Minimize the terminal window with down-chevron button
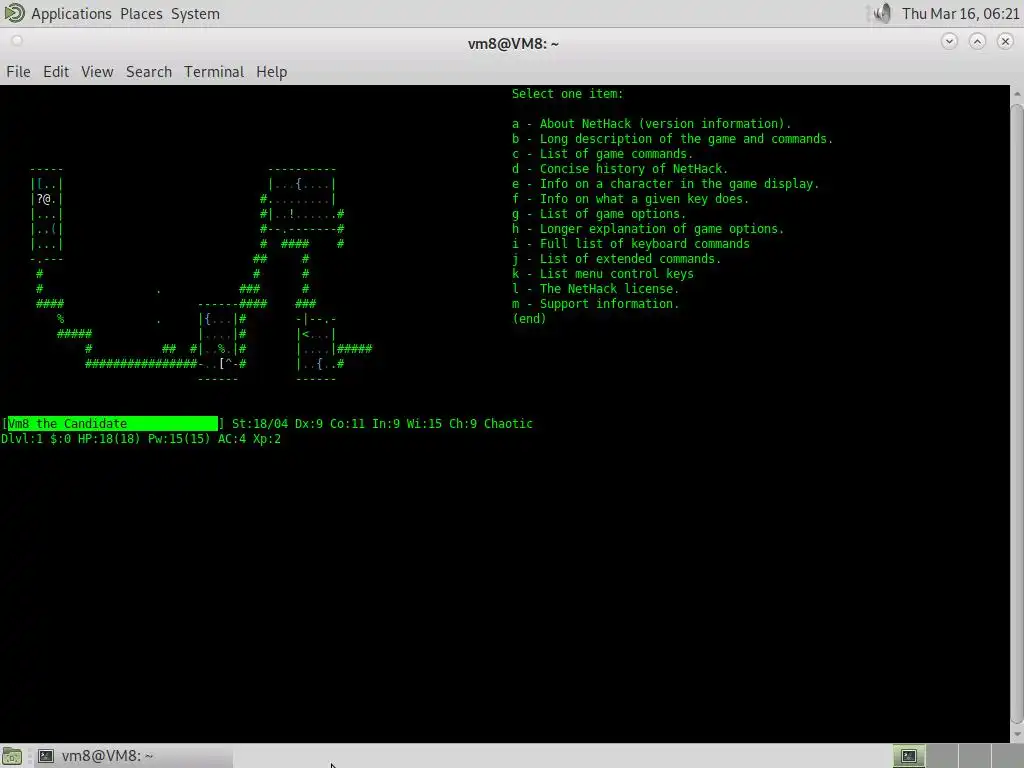 [950, 42]
